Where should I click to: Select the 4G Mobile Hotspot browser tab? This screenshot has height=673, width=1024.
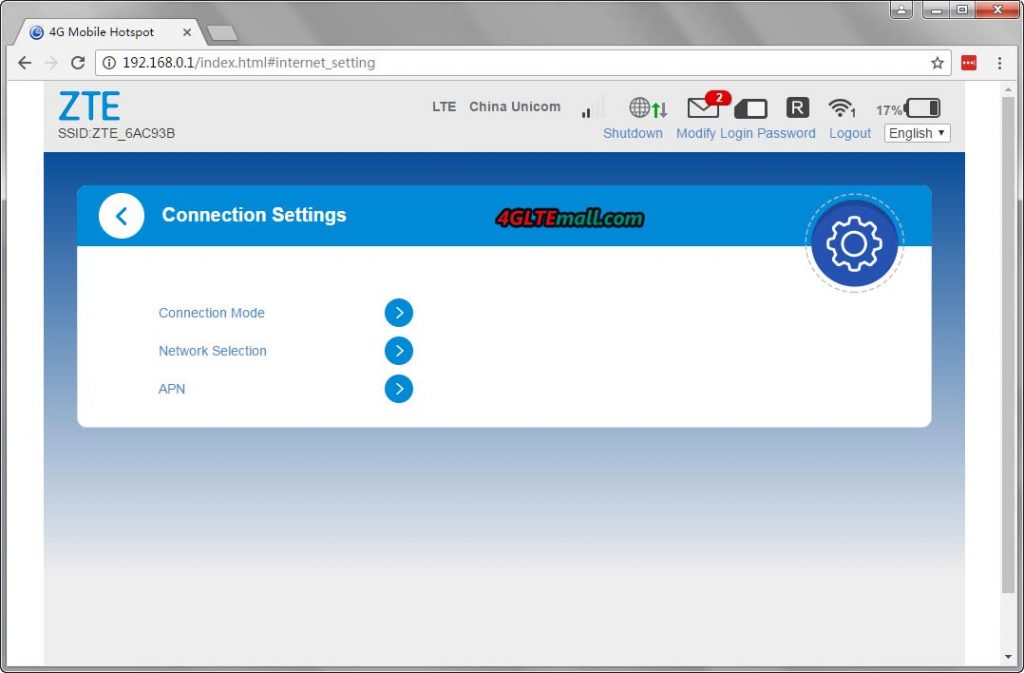click(100, 31)
